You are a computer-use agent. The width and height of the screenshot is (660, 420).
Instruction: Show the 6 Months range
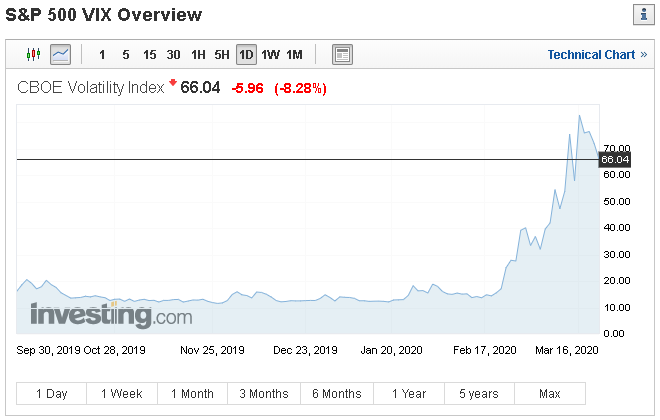(337, 394)
